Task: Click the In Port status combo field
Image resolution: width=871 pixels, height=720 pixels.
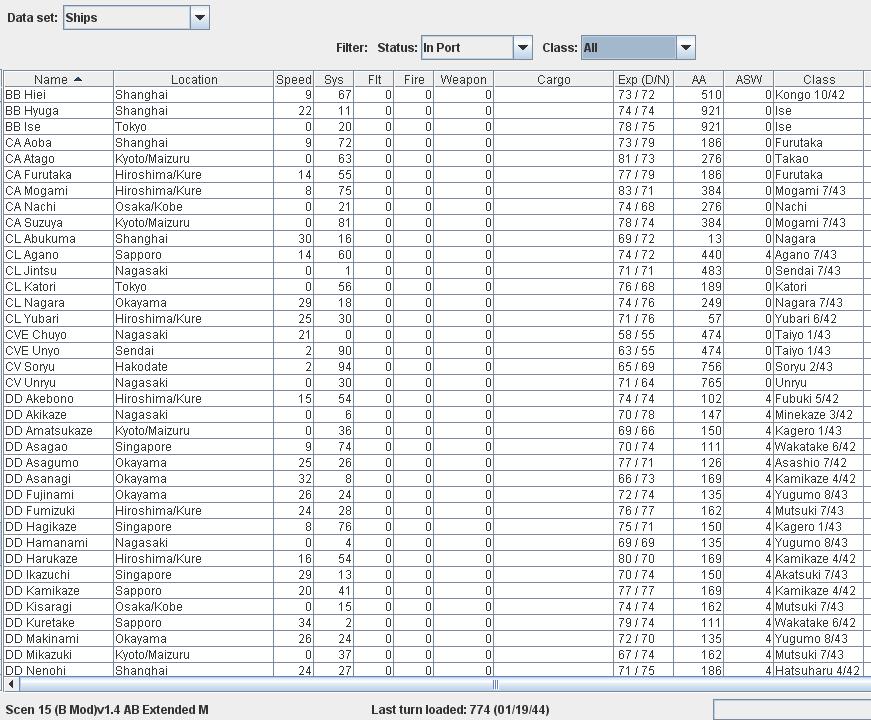Action: coord(467,48)
